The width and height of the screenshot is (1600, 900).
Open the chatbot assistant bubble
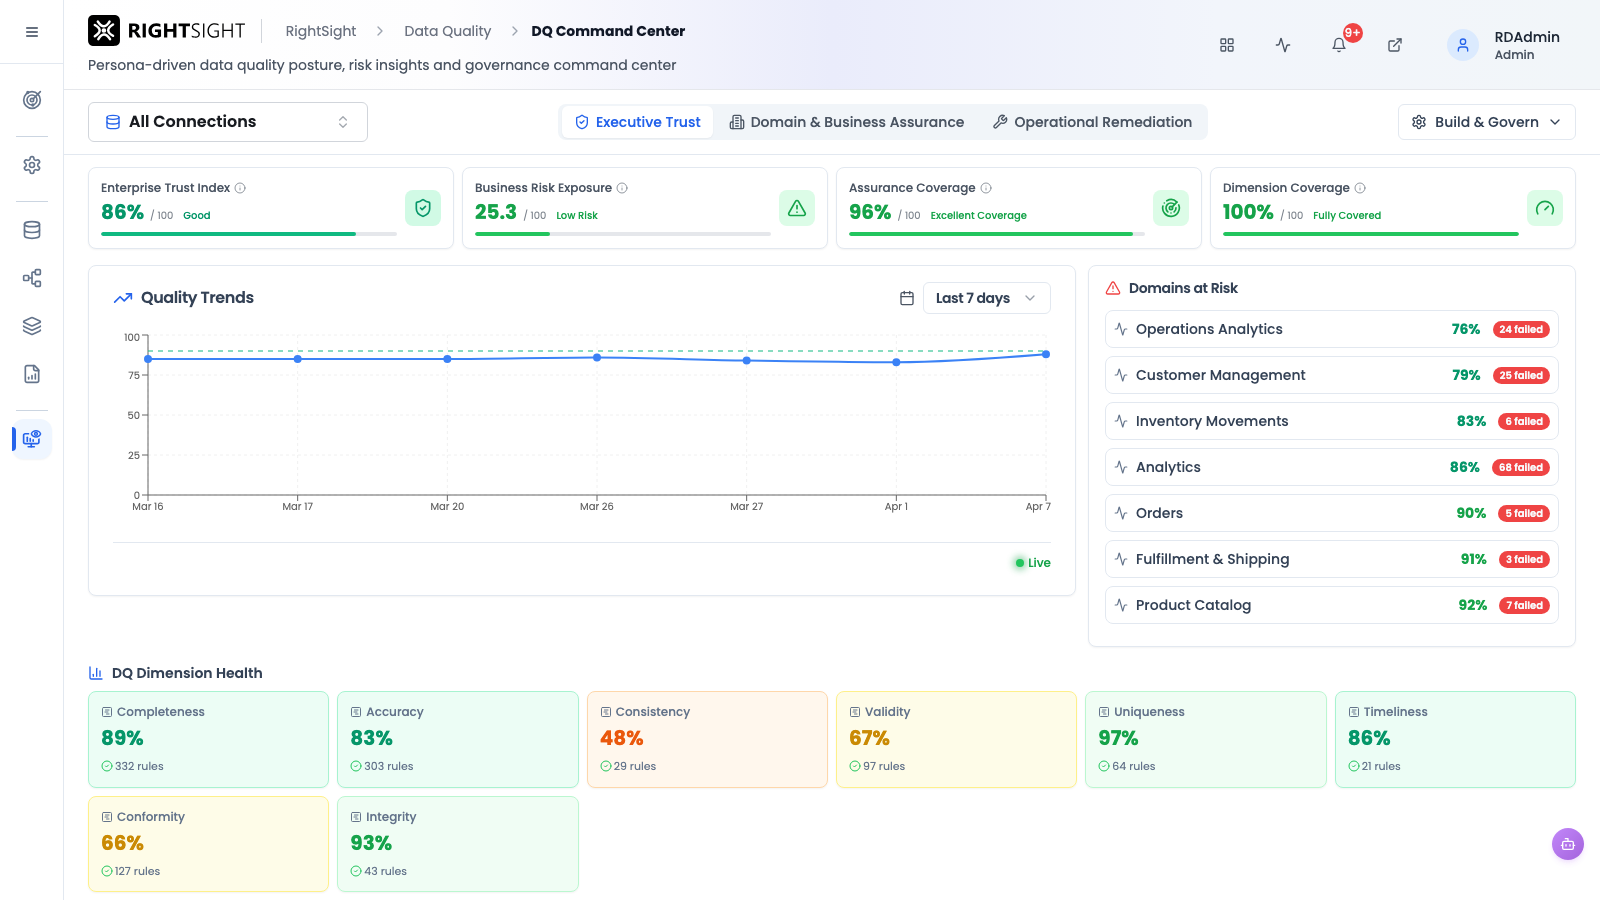point(1568,844)
